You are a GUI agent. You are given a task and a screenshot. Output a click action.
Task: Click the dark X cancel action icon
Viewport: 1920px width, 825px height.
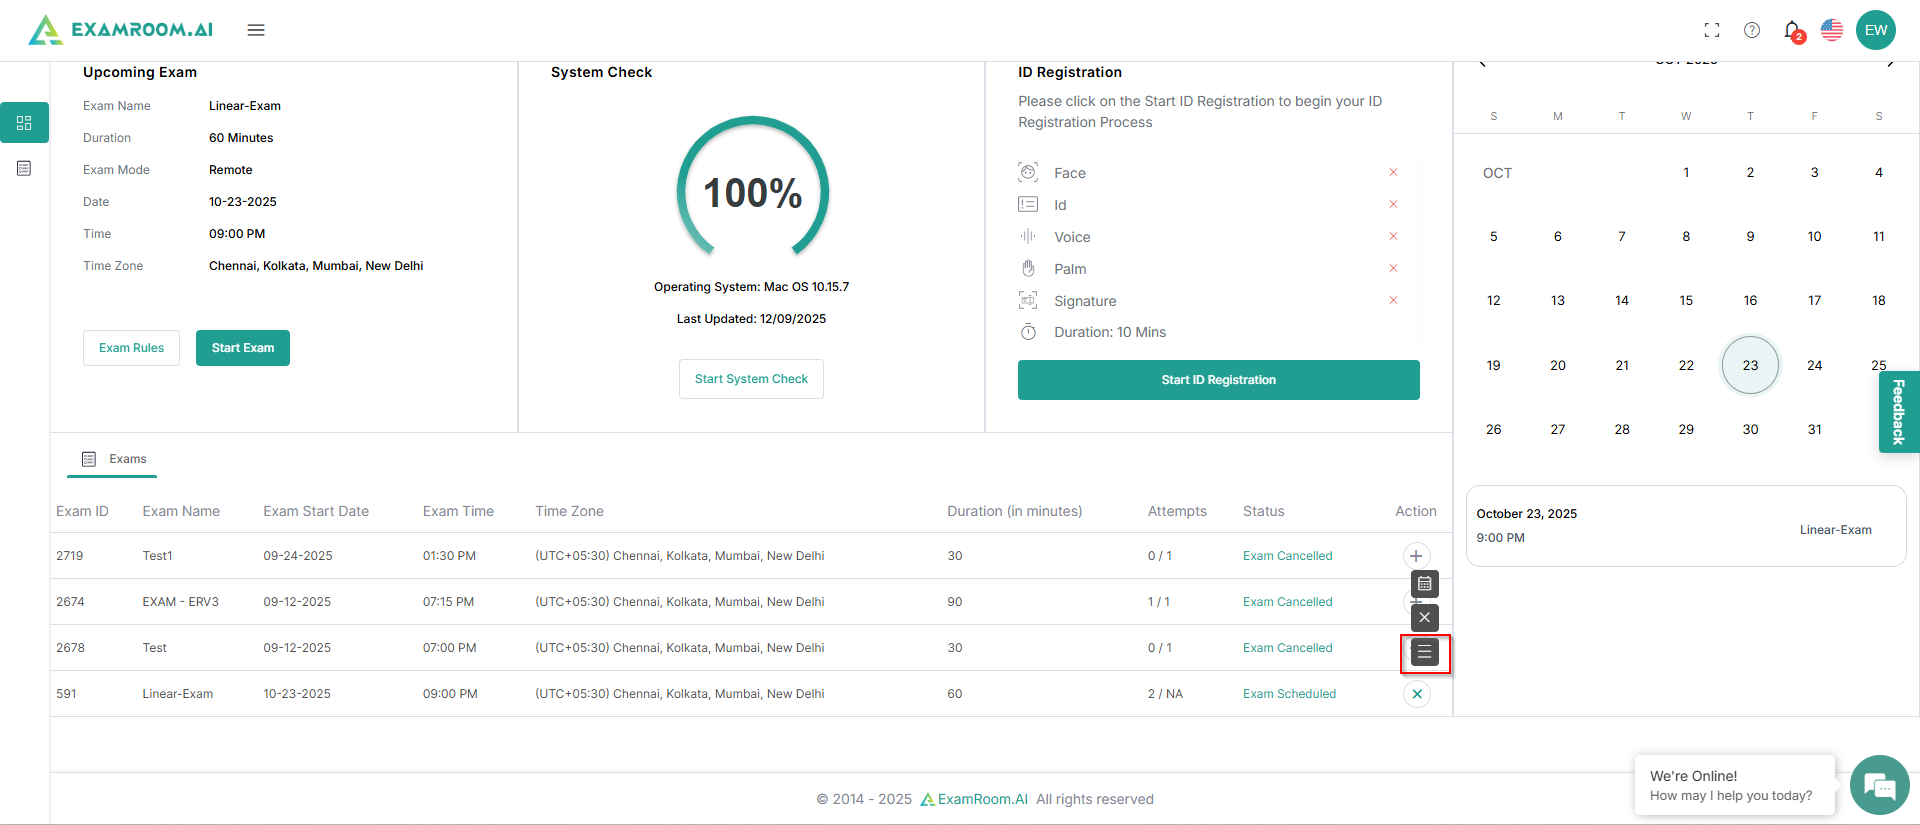(1425, 617)
